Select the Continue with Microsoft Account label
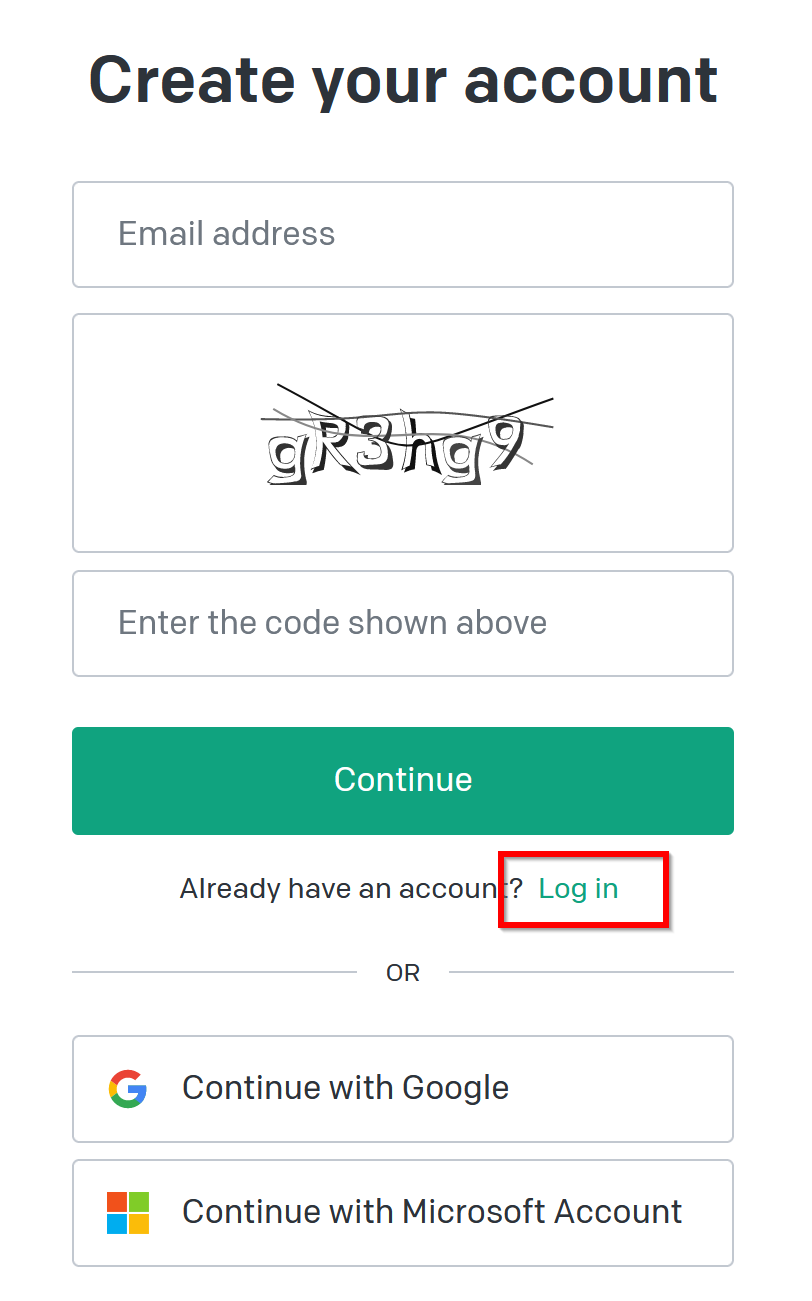This screenshot has height=1301, width=812. click(x=432, y=1212)
